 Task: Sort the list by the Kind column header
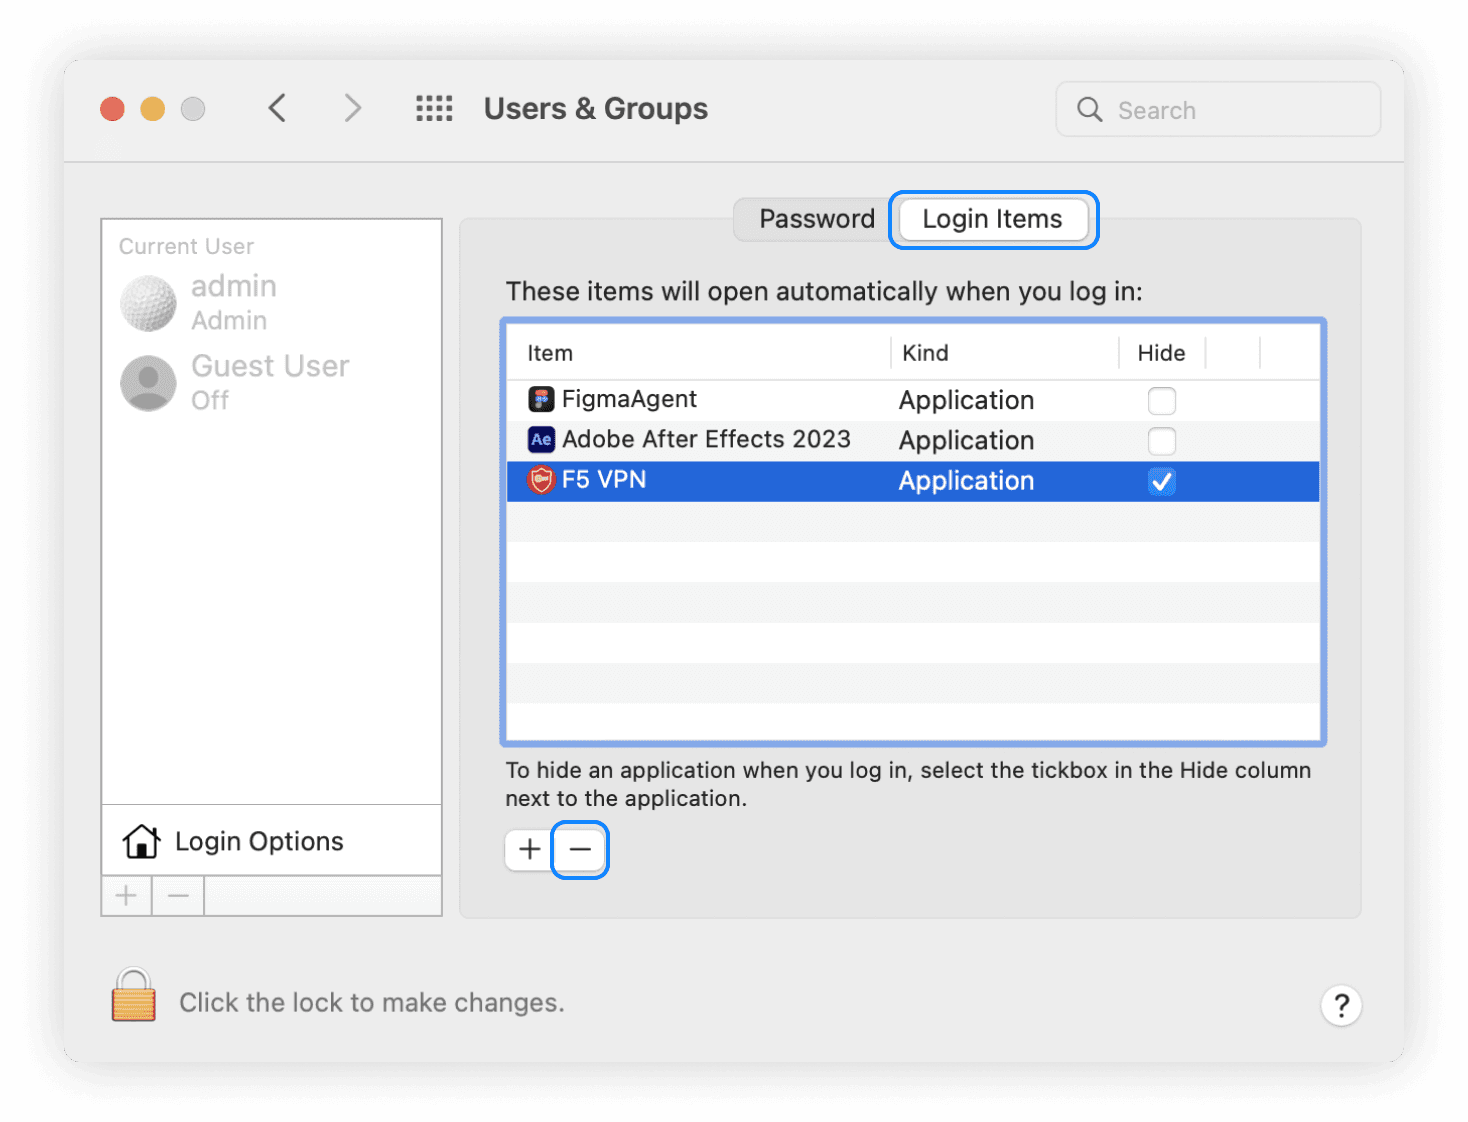(925, 353)
